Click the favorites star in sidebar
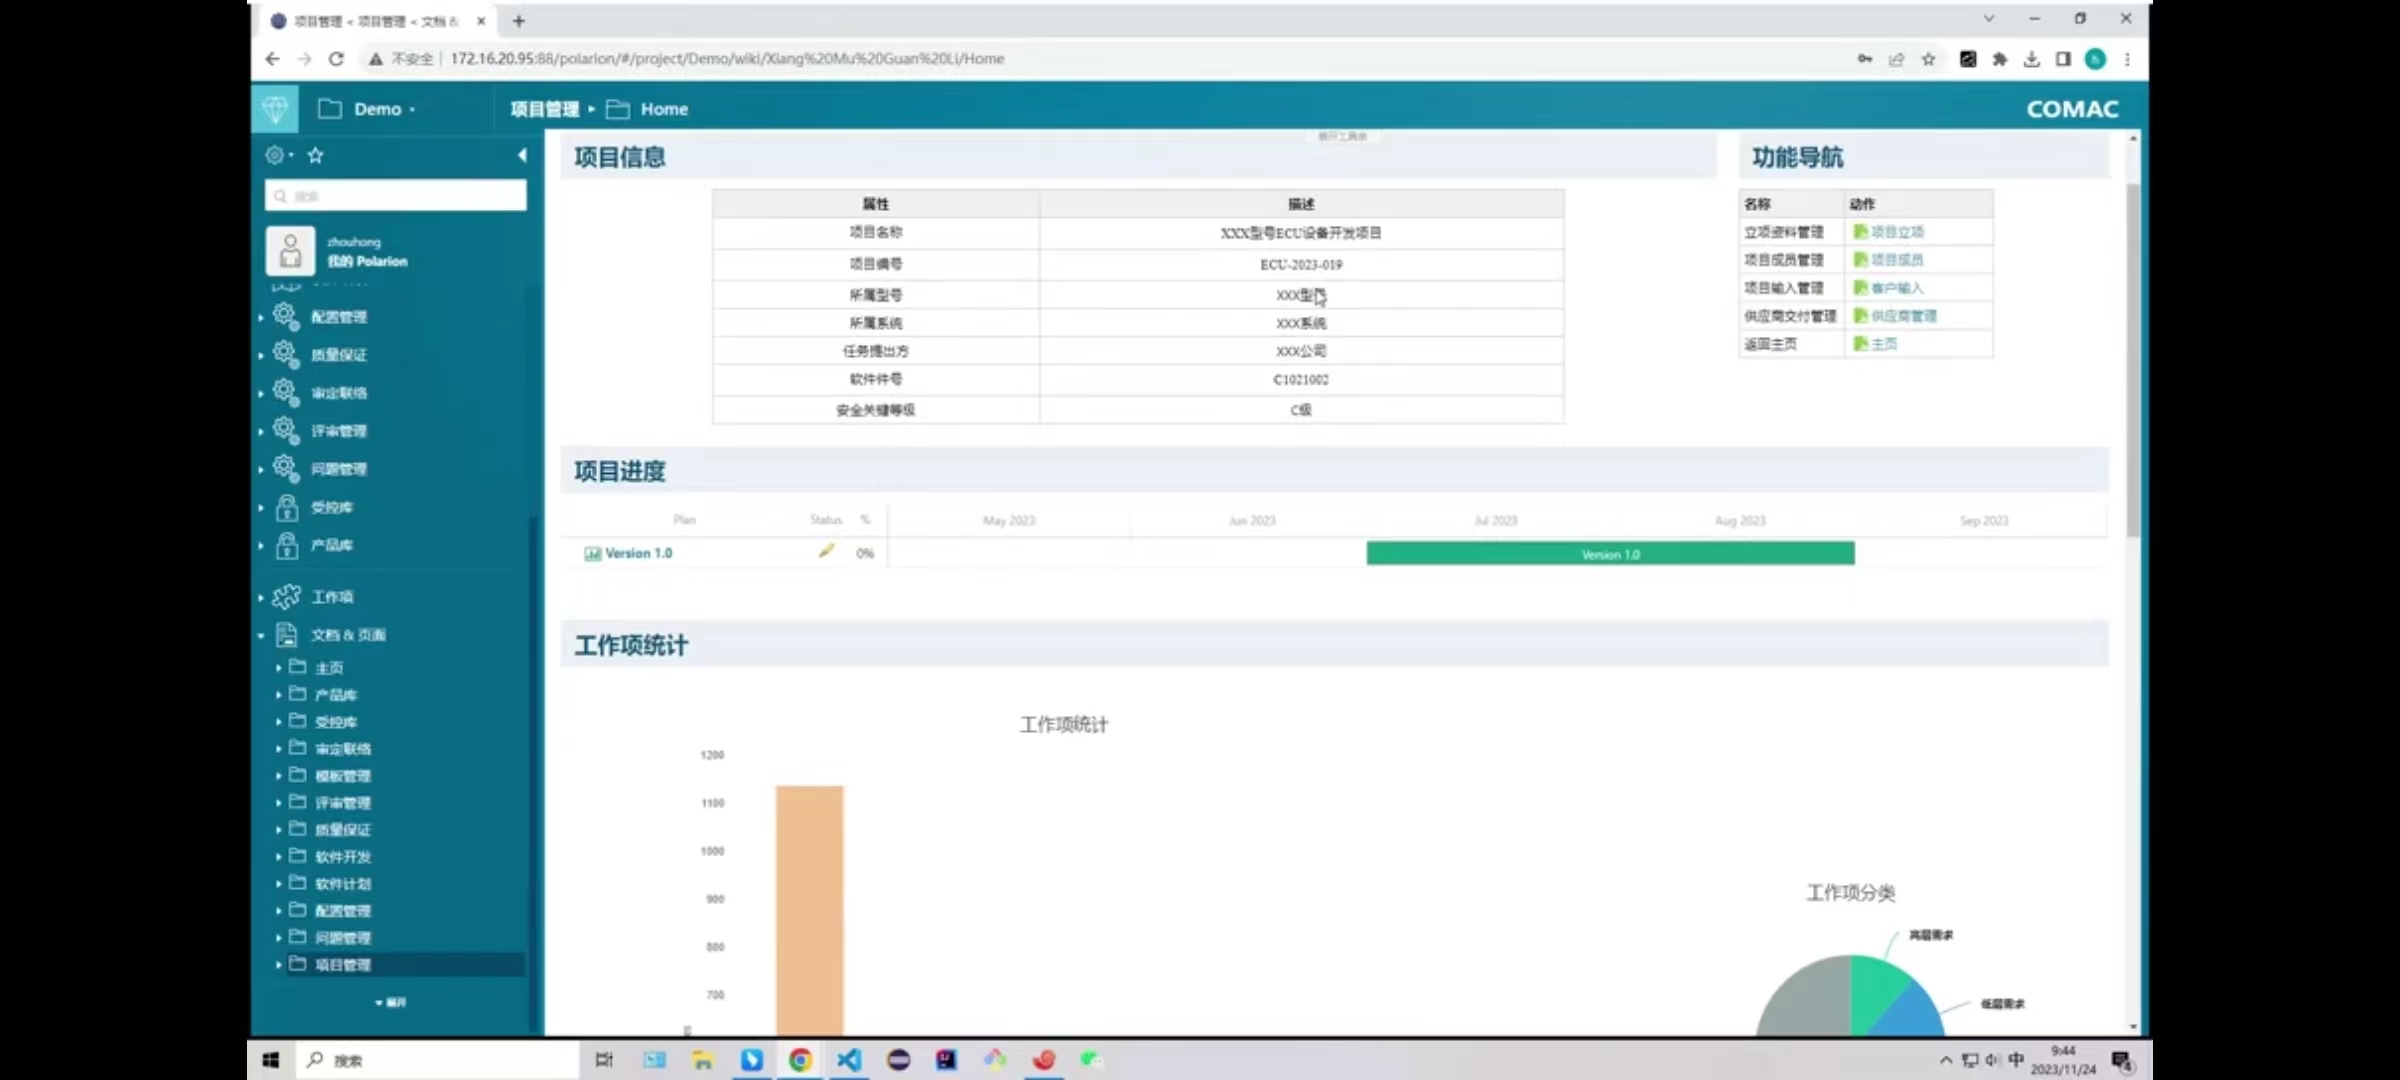This screenshot has width=2400, height=1080. coord(316,155)
